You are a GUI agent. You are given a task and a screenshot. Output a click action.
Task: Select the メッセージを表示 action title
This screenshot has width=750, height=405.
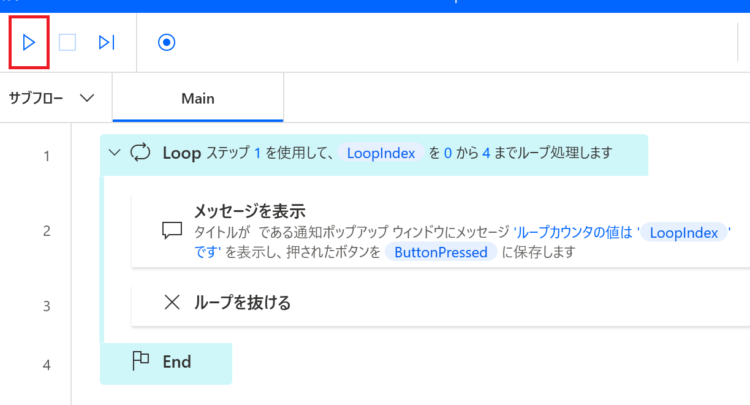pyautogui.click(x=250, y=211)
